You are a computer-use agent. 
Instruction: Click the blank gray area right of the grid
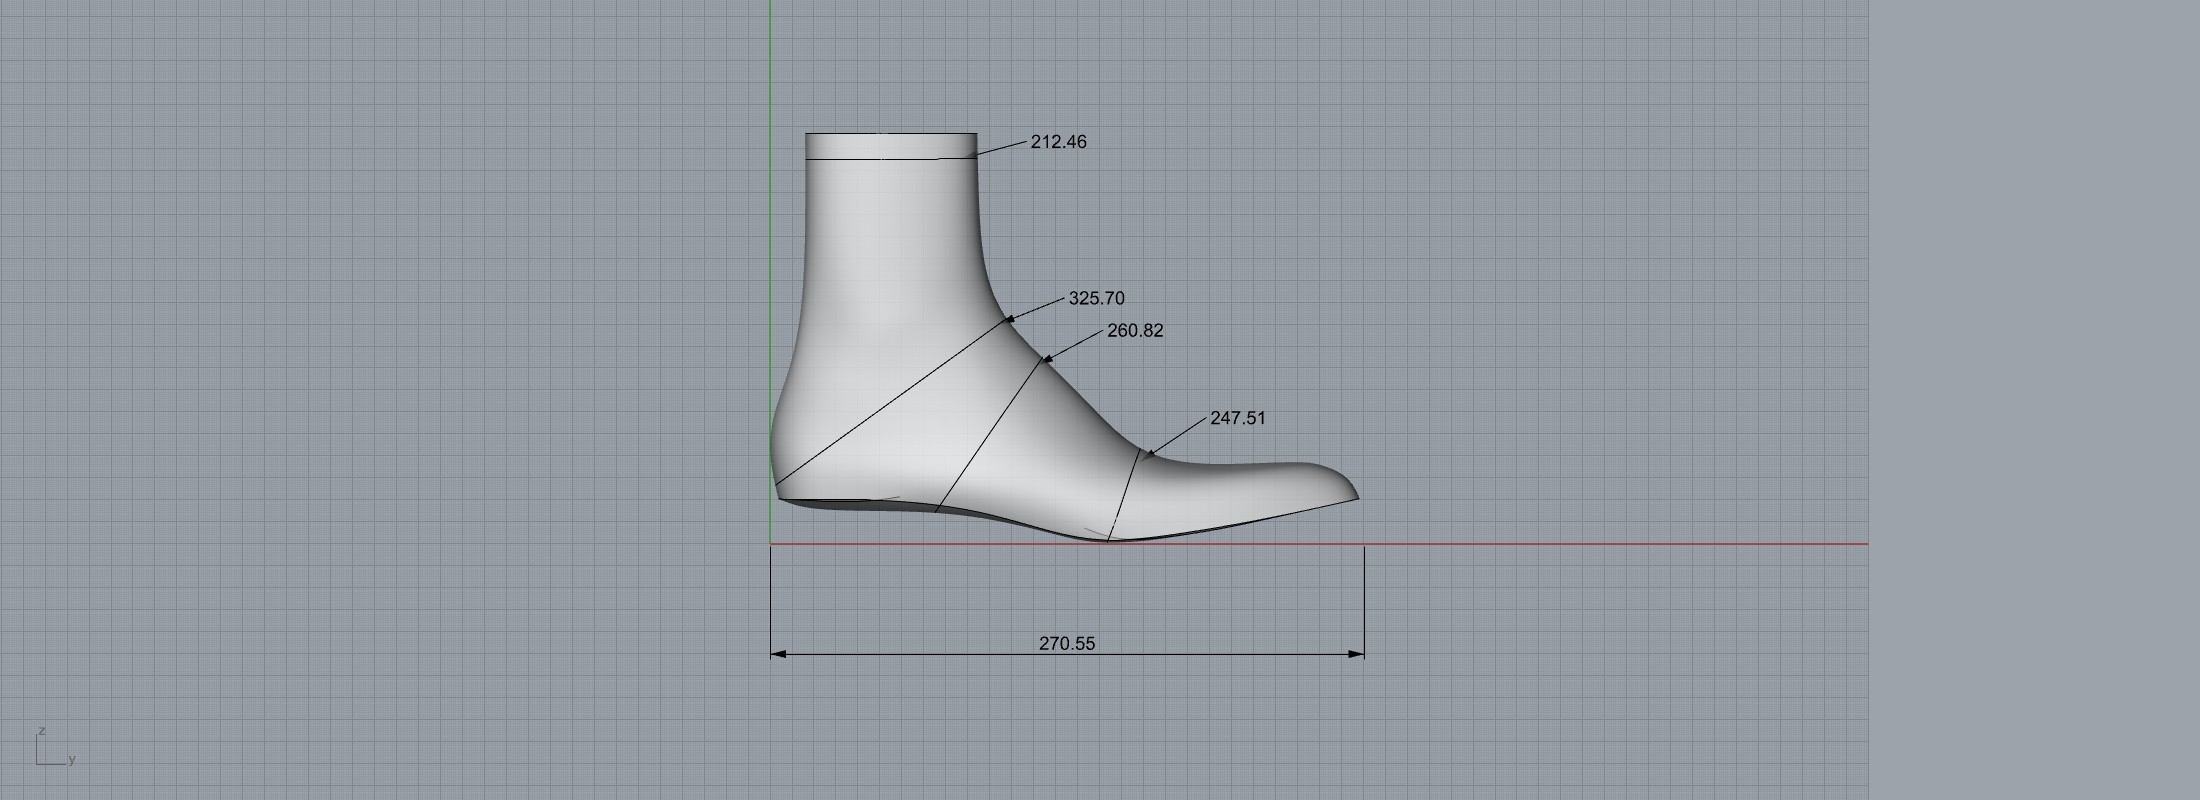tap(2030, 400)
